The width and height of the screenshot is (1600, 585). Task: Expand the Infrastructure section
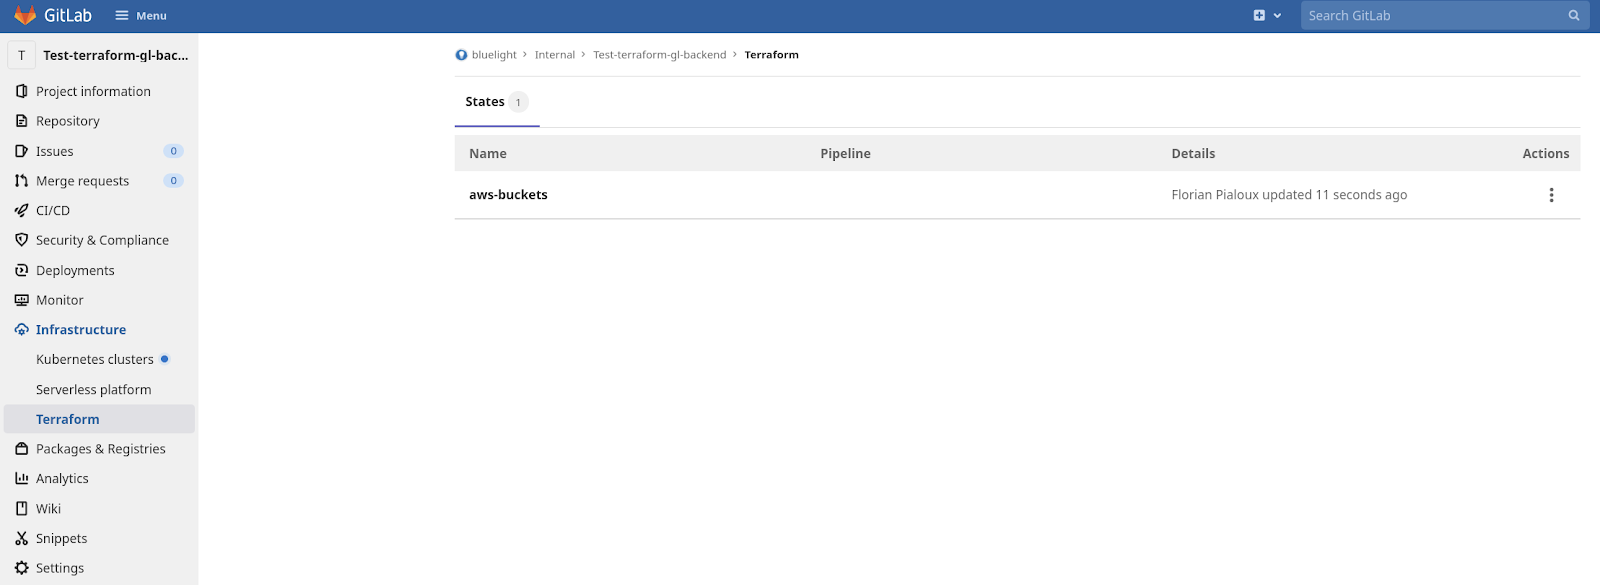pos(81,330)
